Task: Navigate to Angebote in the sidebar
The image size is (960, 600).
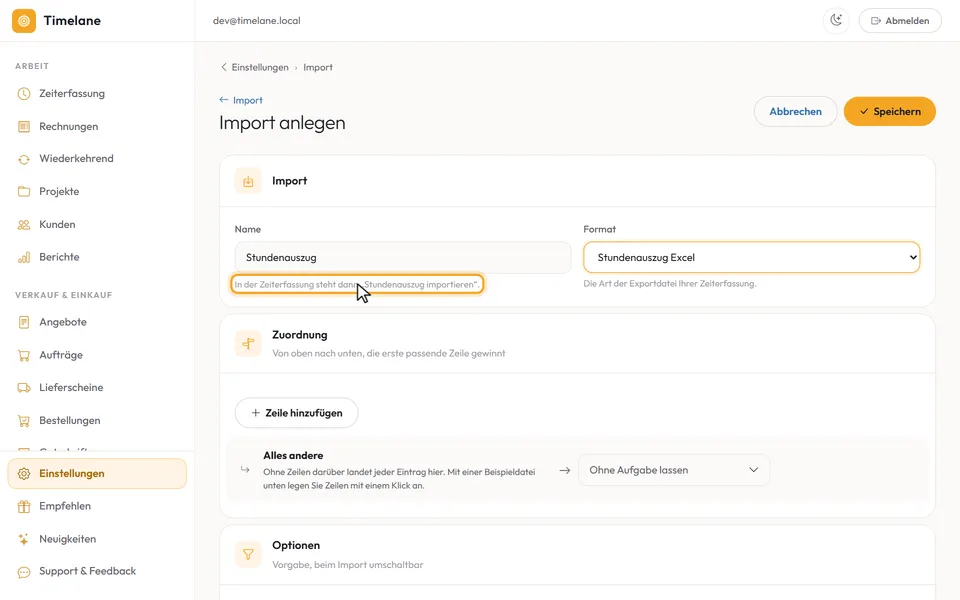Action: coord(97,322)
